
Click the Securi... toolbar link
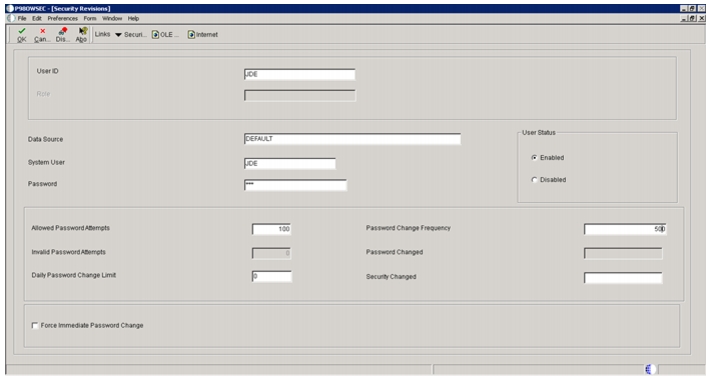[135, 35]
